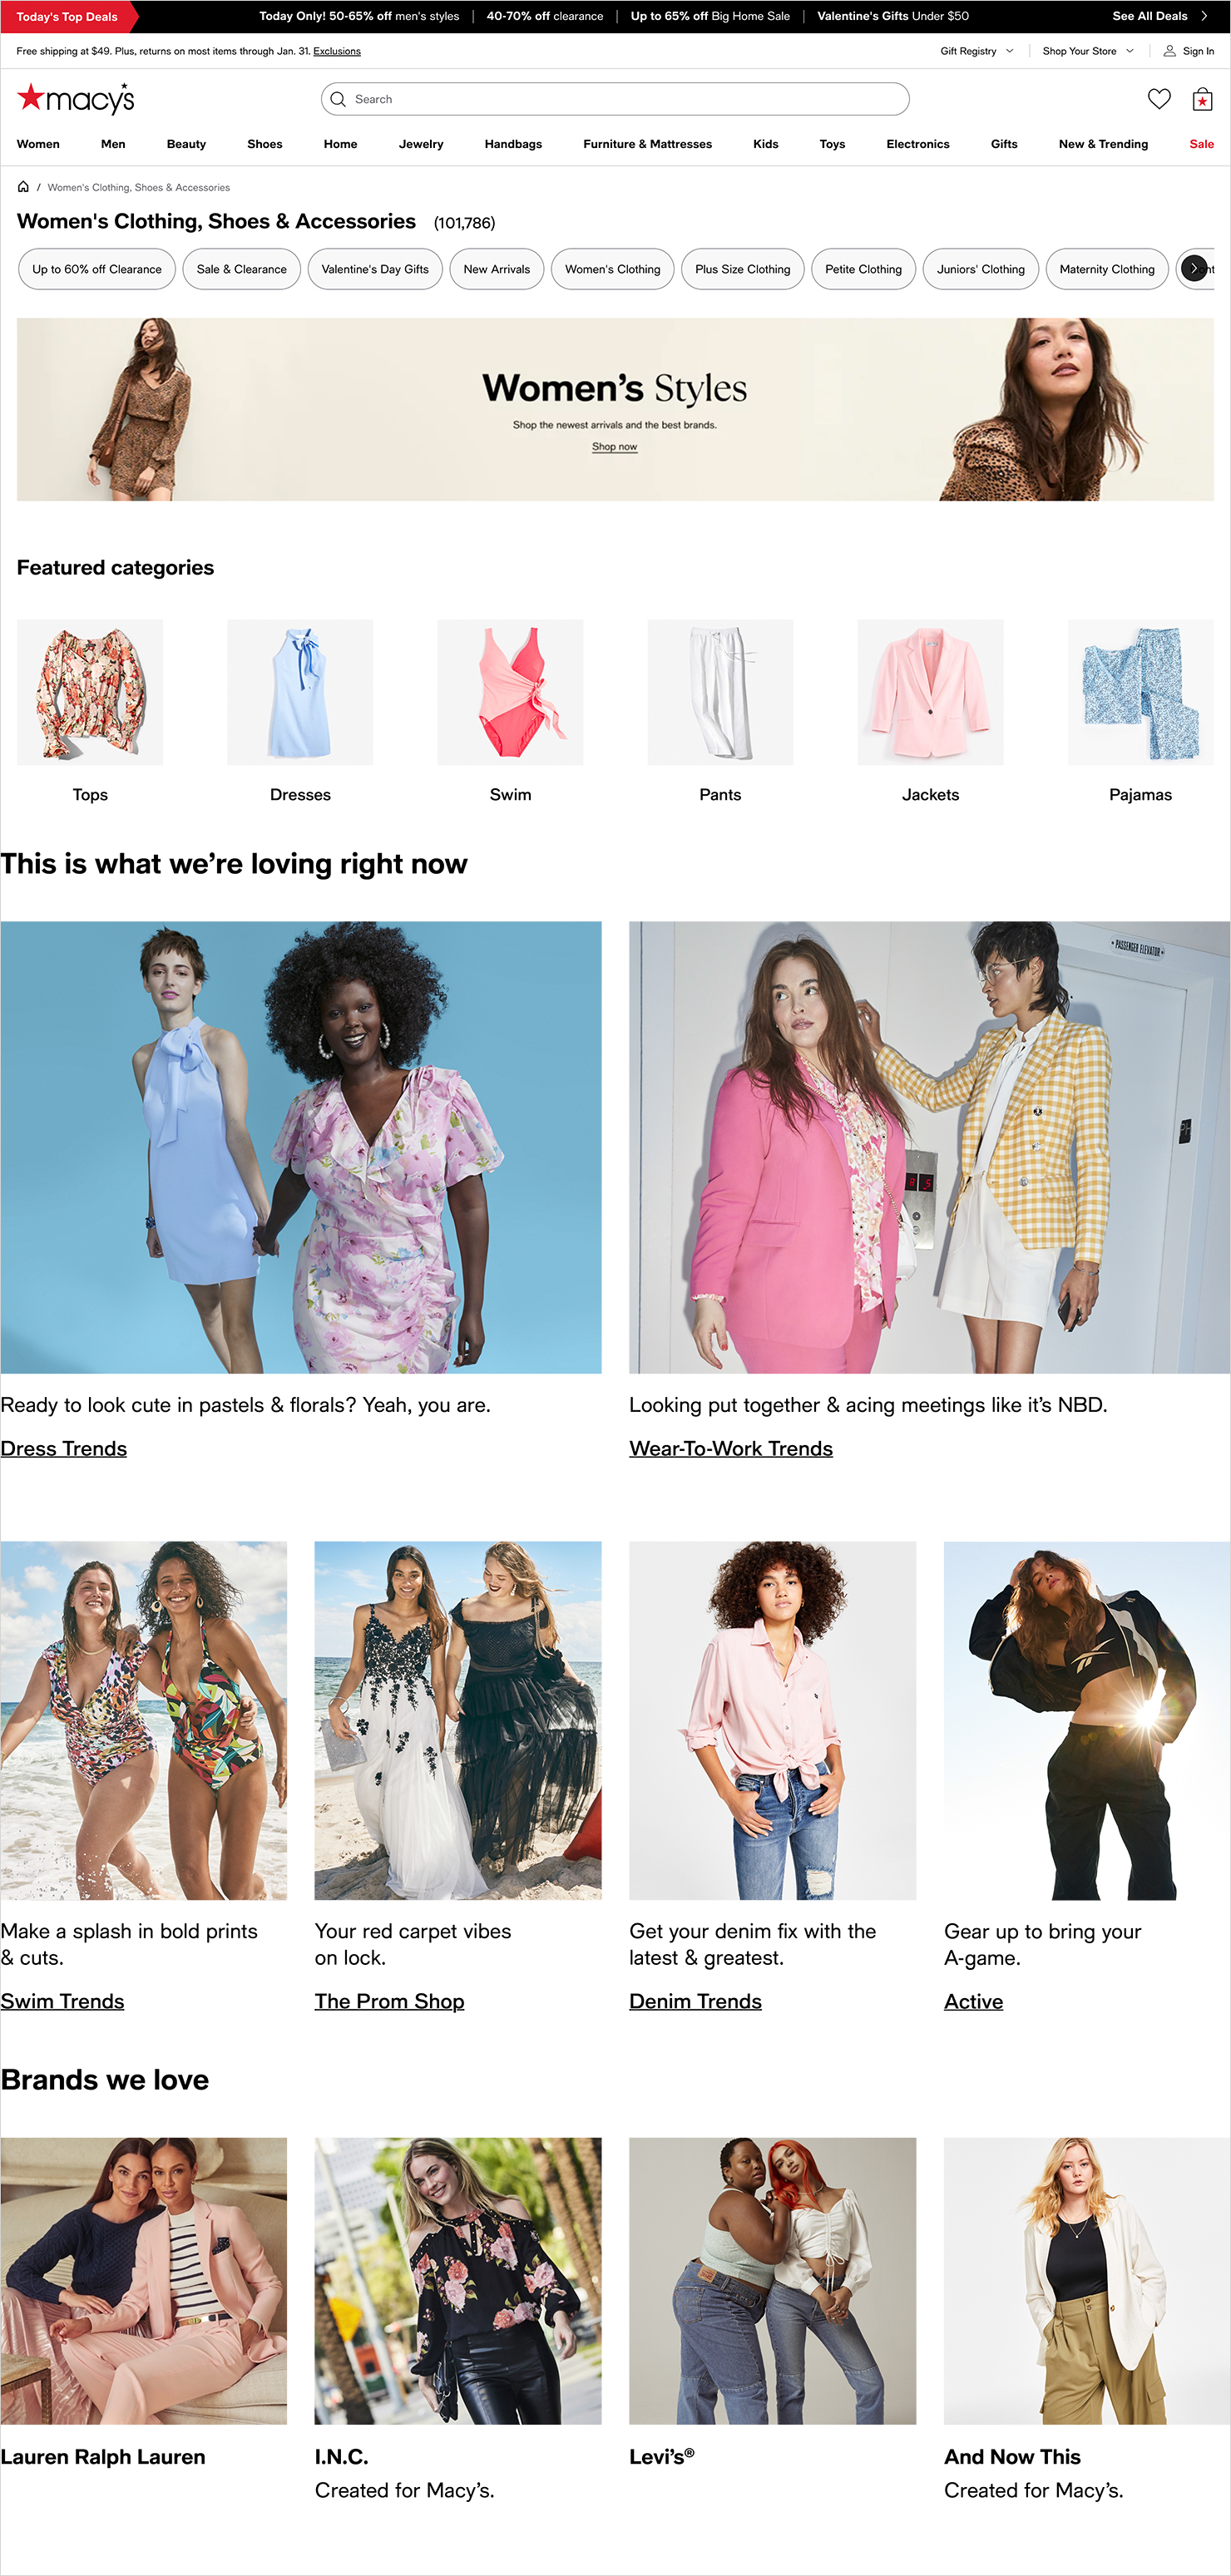Screen dimensions: 1231x2576
Task: Open the Women menu
Action: (x=38, y=144)
